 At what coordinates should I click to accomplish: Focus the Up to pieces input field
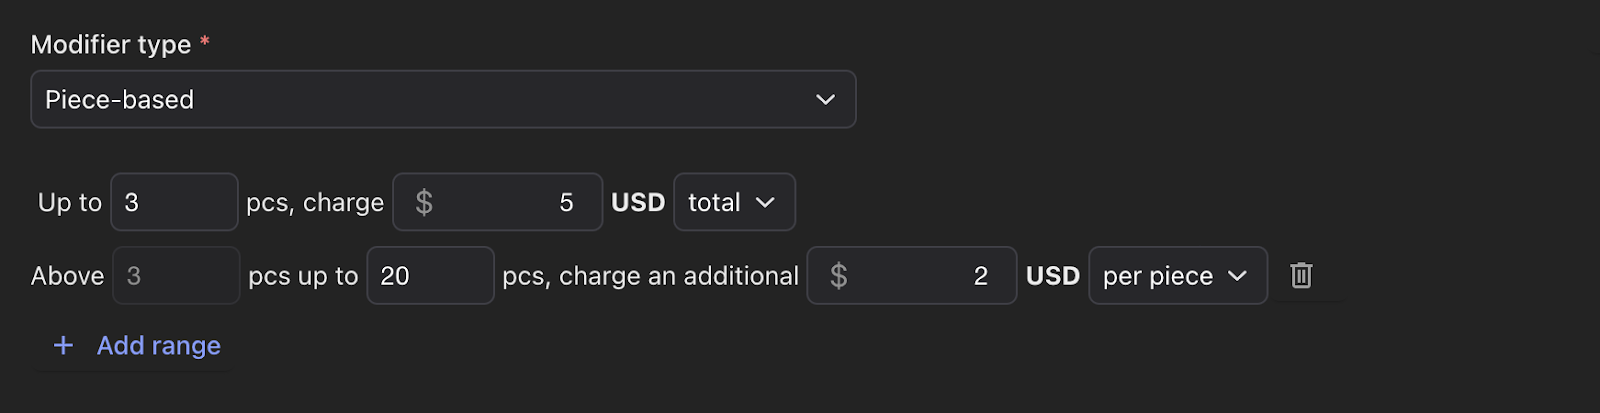[x=174, y=202]
